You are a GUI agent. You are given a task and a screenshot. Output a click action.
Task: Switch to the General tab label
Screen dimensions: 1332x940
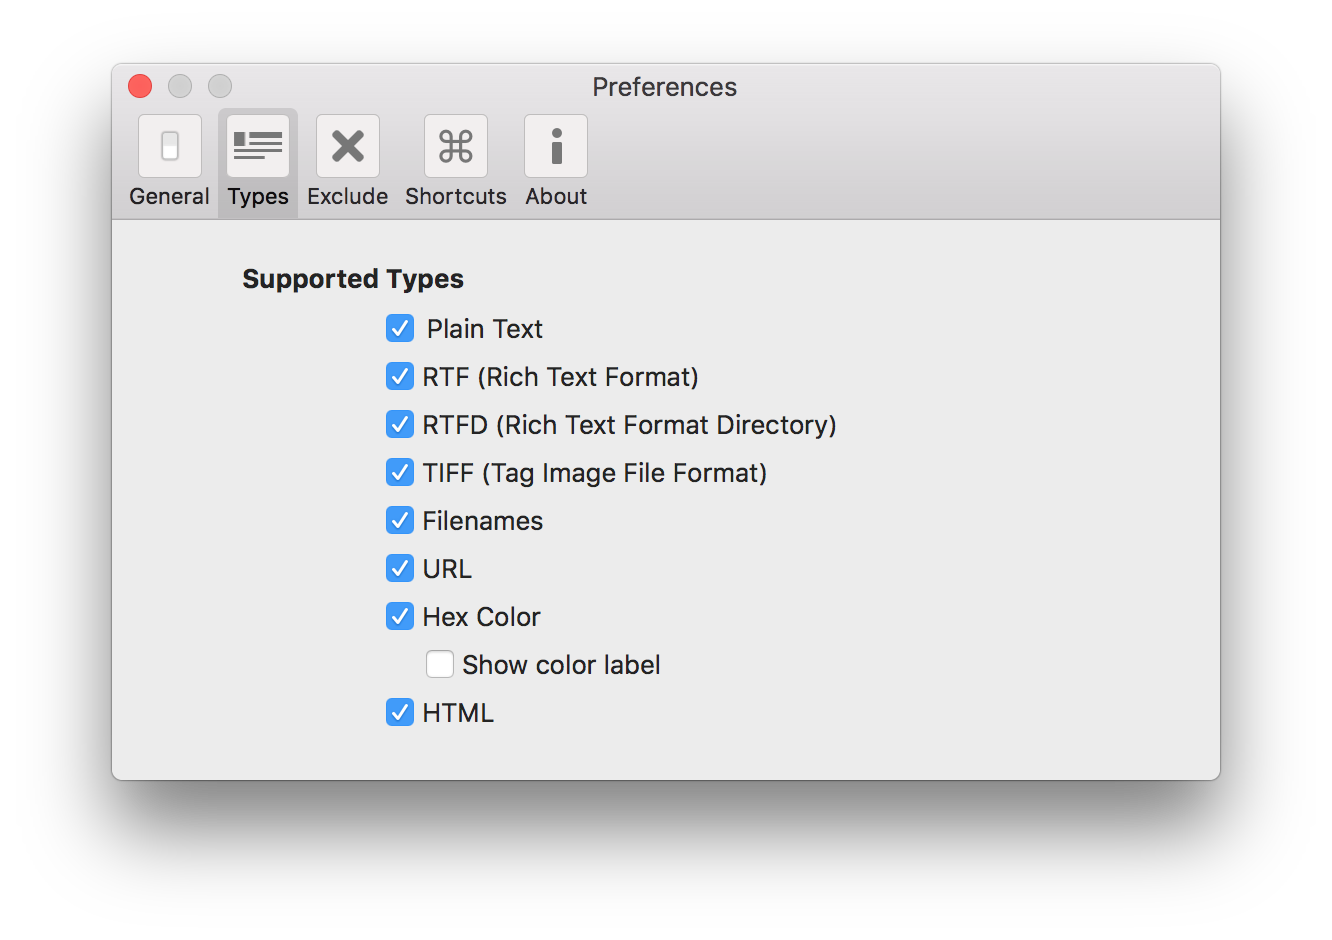click(170, 196)
